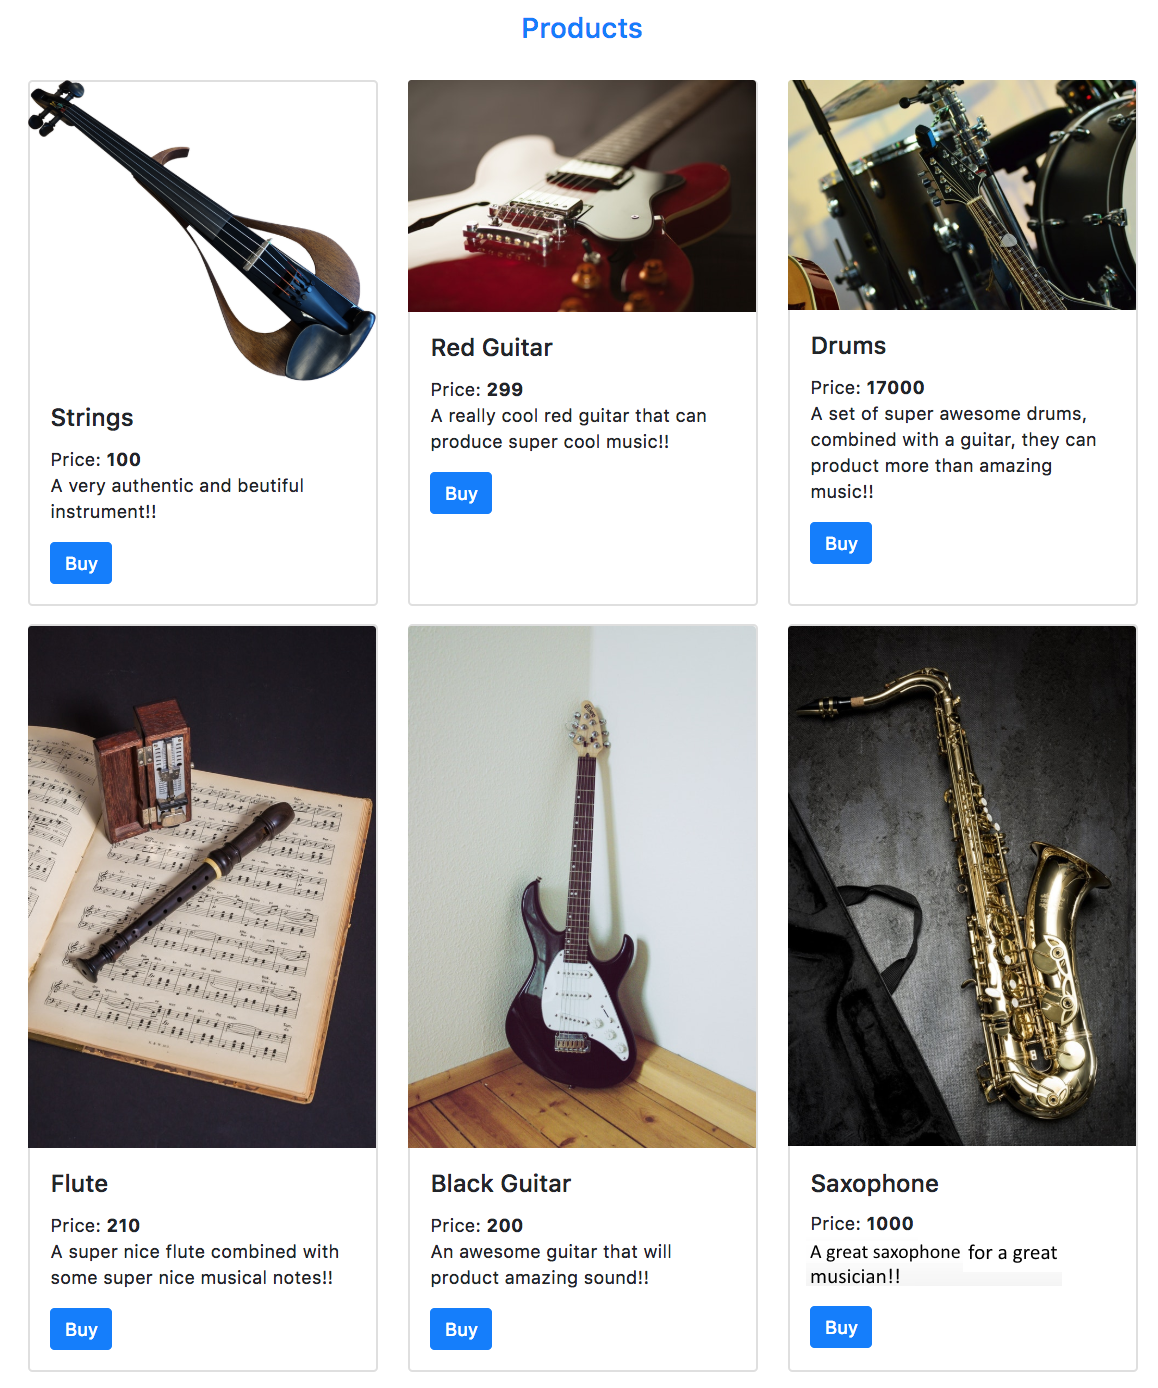Image resolution: width=1158 pixels, height=1388 pixels.
Task: Click the Saxophone product title
Action: 874,1184
